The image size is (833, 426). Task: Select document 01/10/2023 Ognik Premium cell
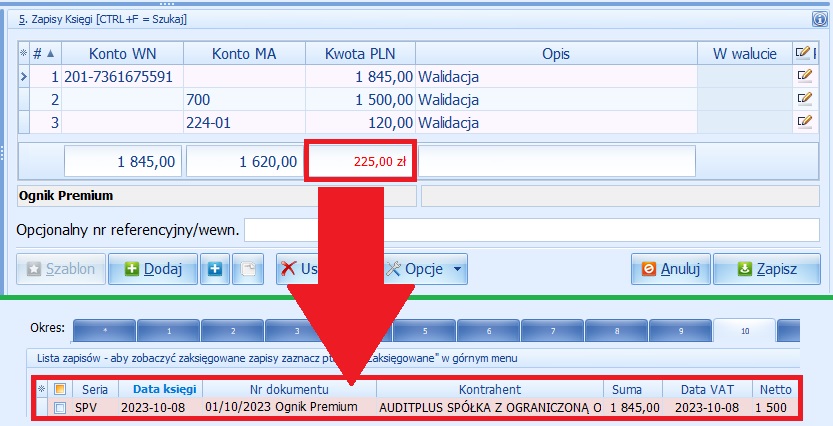[x=289, y=407]
